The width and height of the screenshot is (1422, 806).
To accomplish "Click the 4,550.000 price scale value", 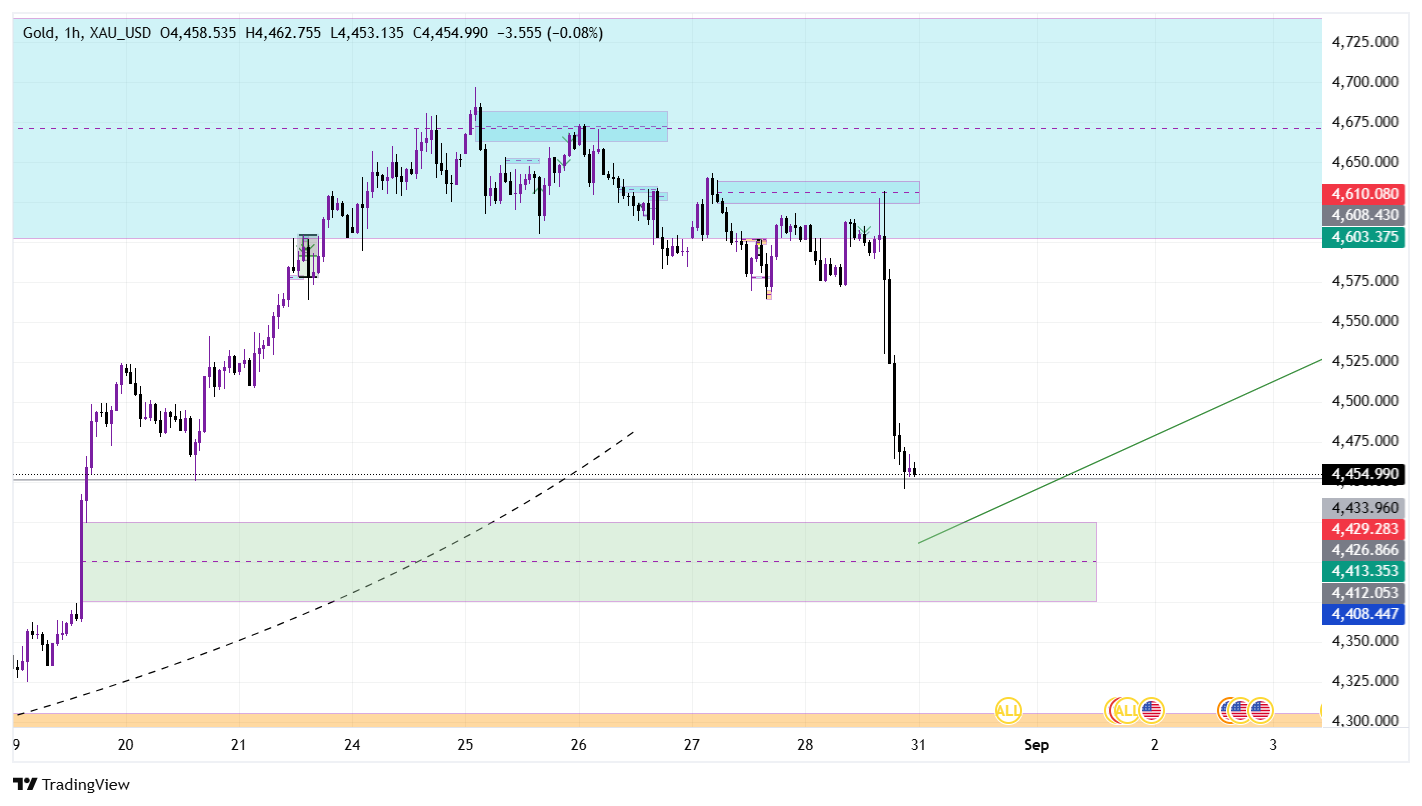I will [1365, 321].
